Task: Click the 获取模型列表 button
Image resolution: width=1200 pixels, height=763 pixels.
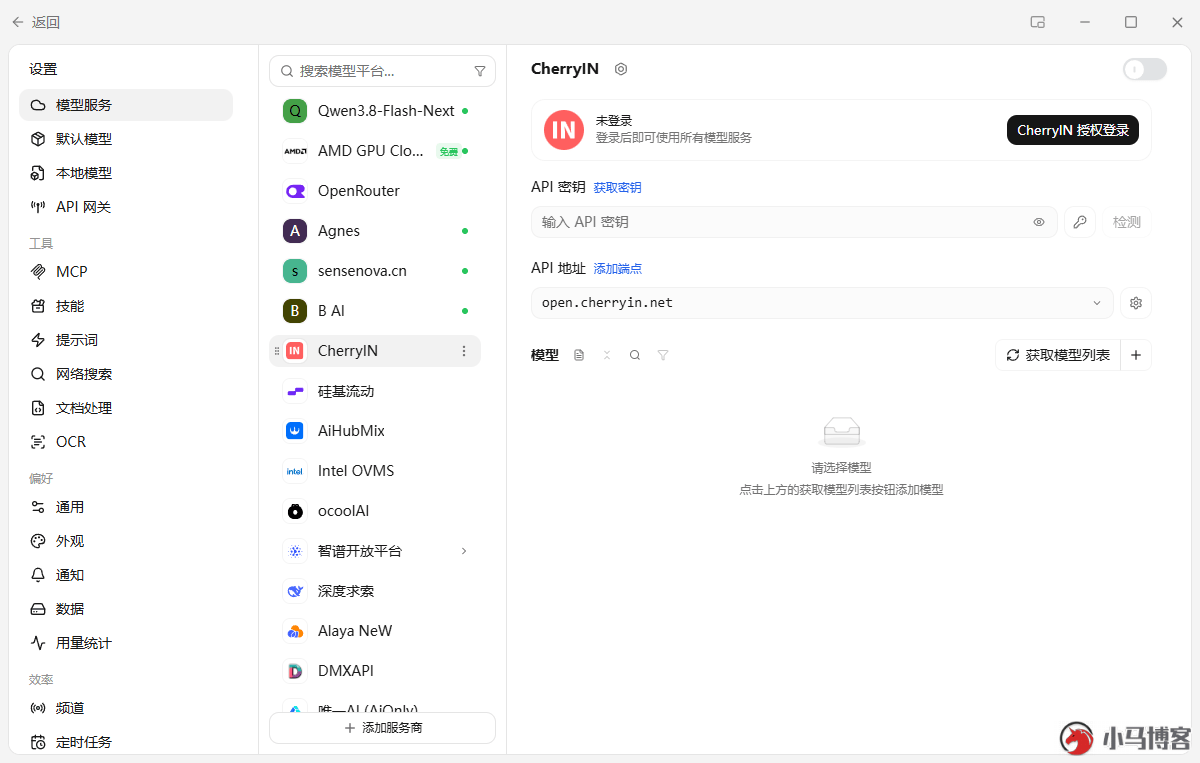Action: click(x=1058, y=355)
